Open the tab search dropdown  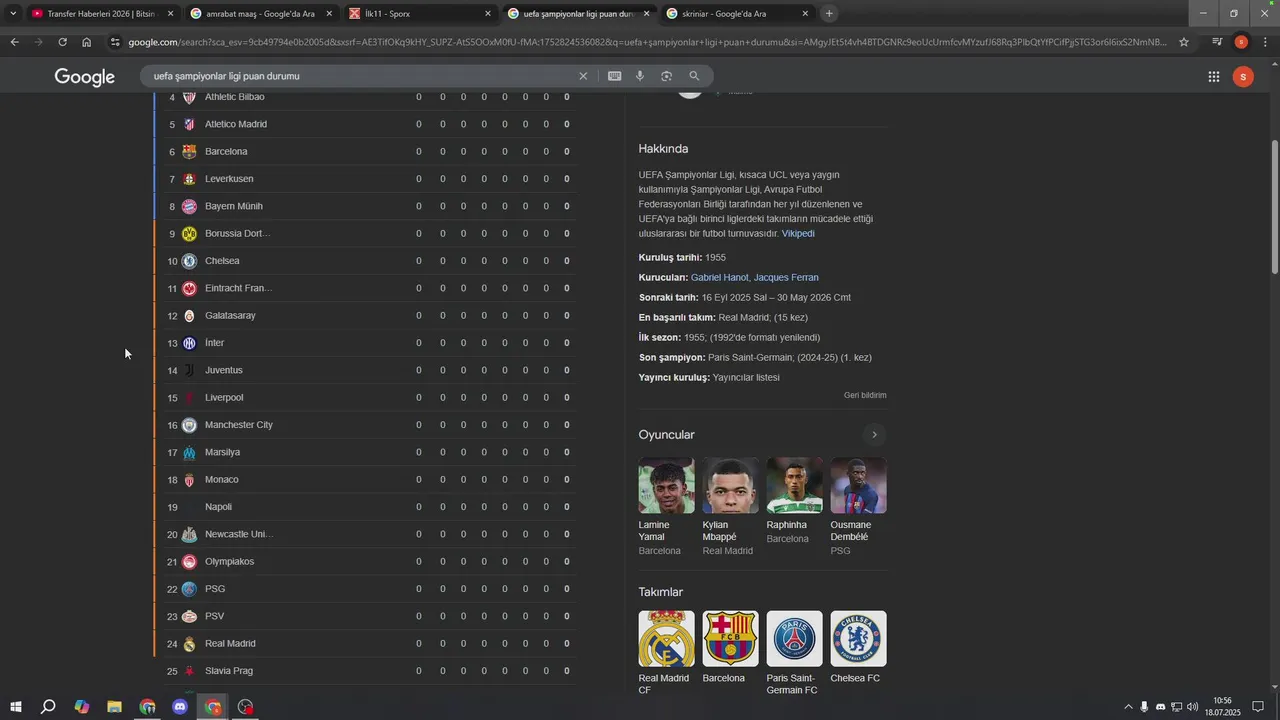(13, 14)
